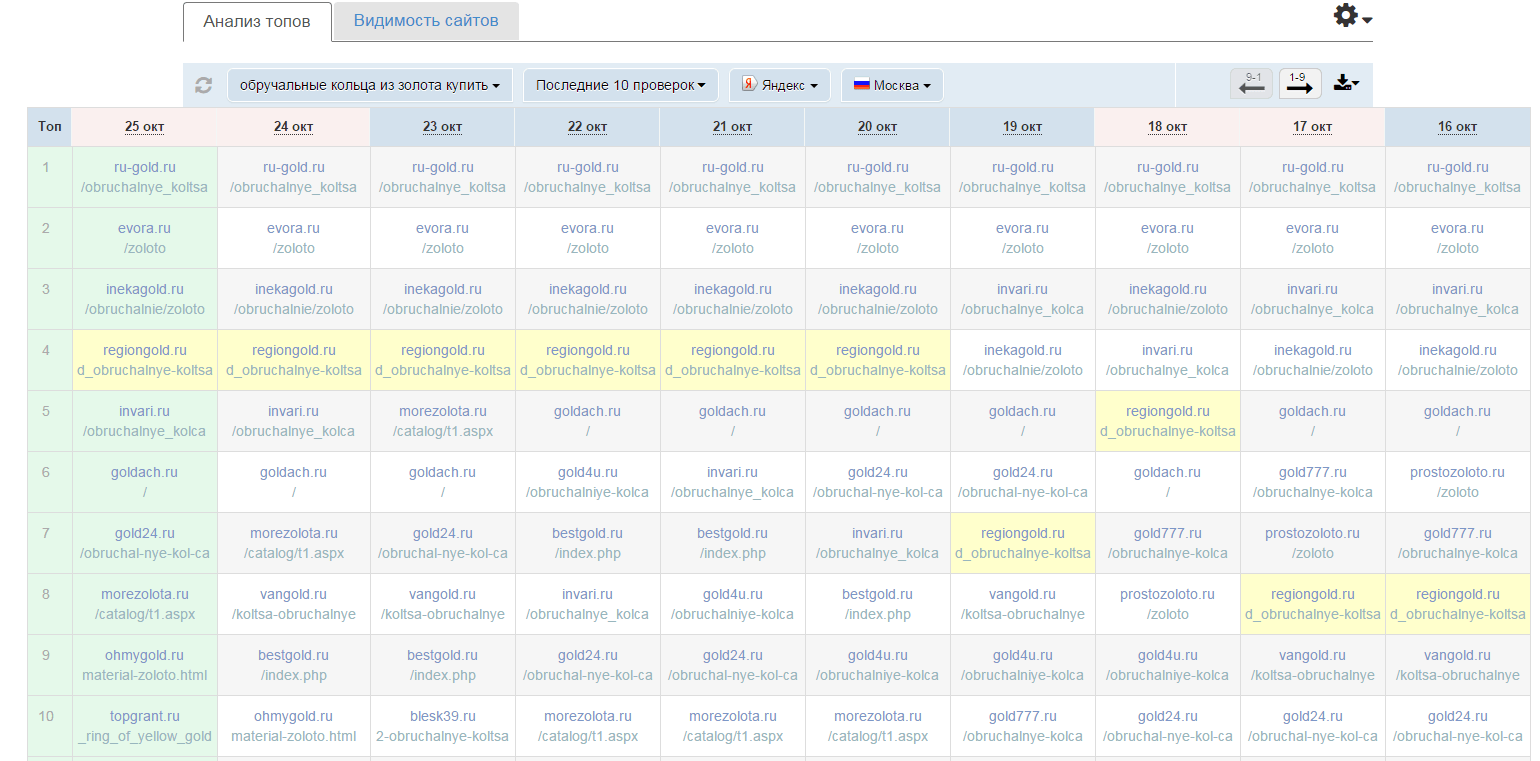Open the Москва region dropdown

891,85
